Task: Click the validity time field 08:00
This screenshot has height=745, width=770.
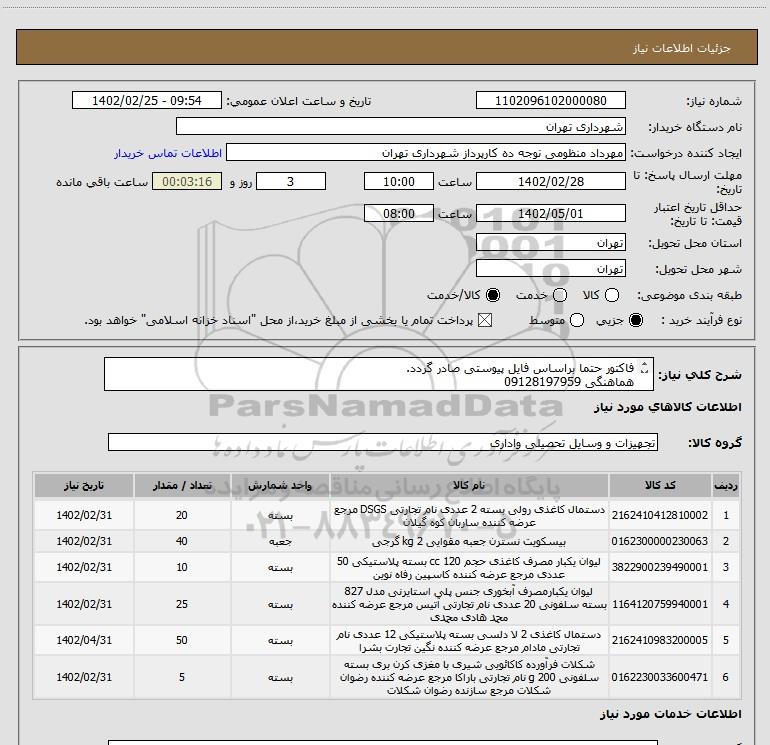Action: tap(399, 213)
